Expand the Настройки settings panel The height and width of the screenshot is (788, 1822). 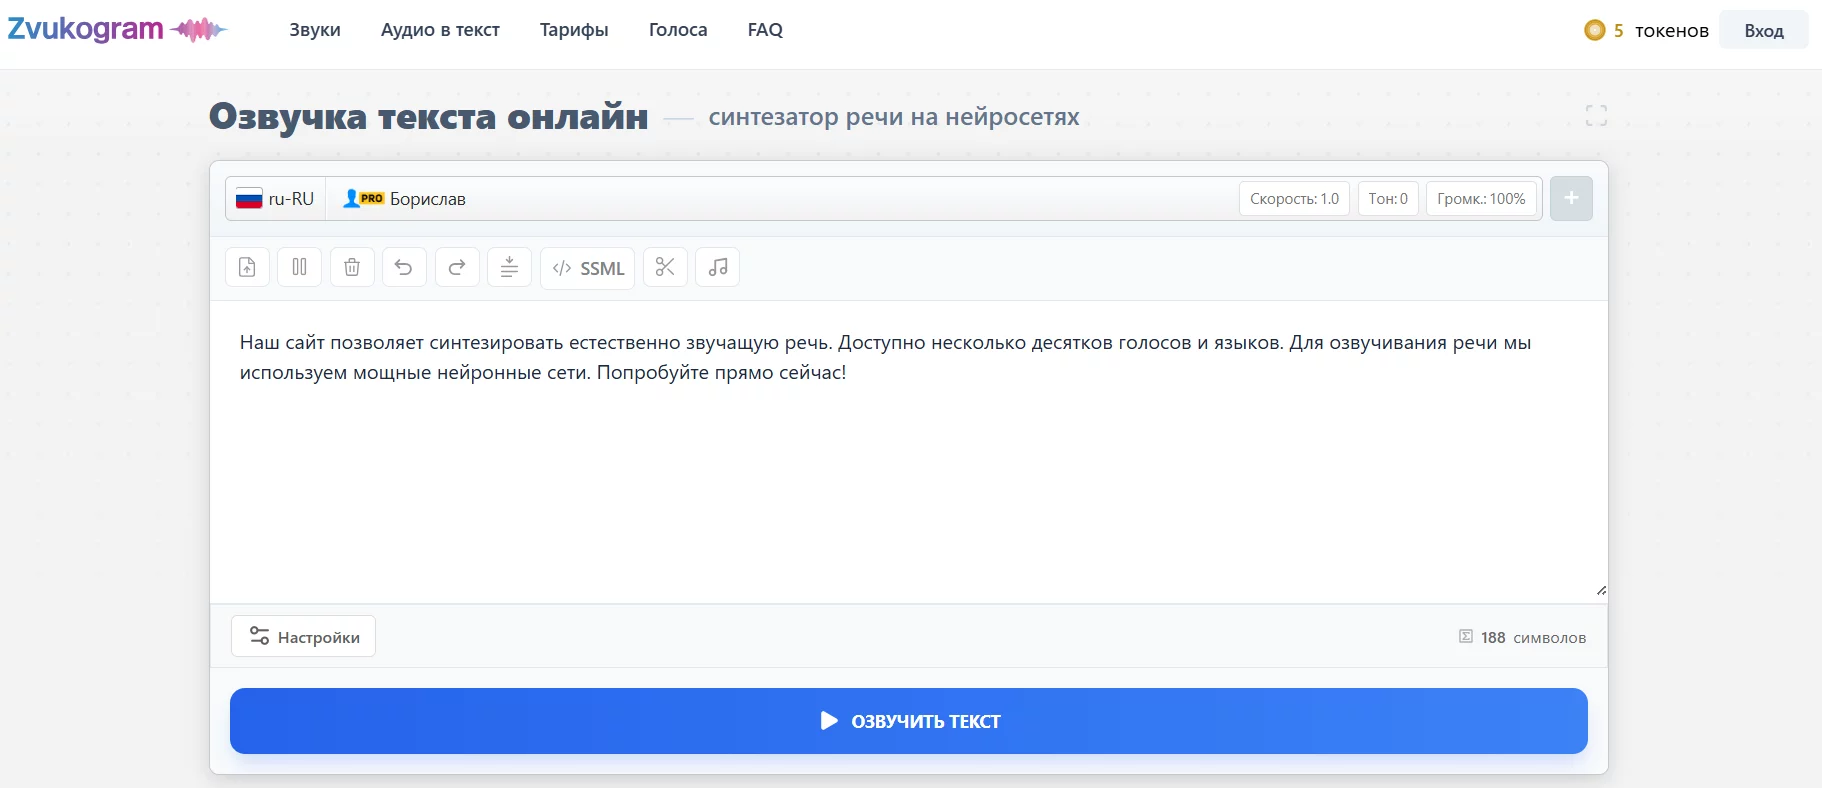[303, 637]
